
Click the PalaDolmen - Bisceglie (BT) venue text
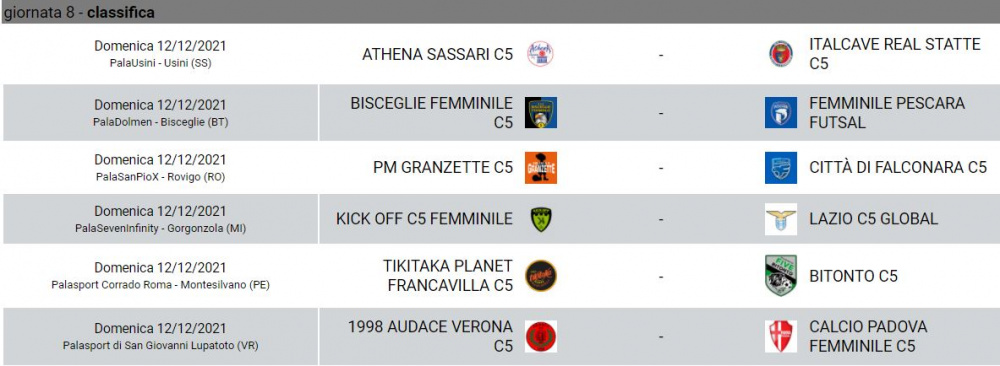coord(160,122)
